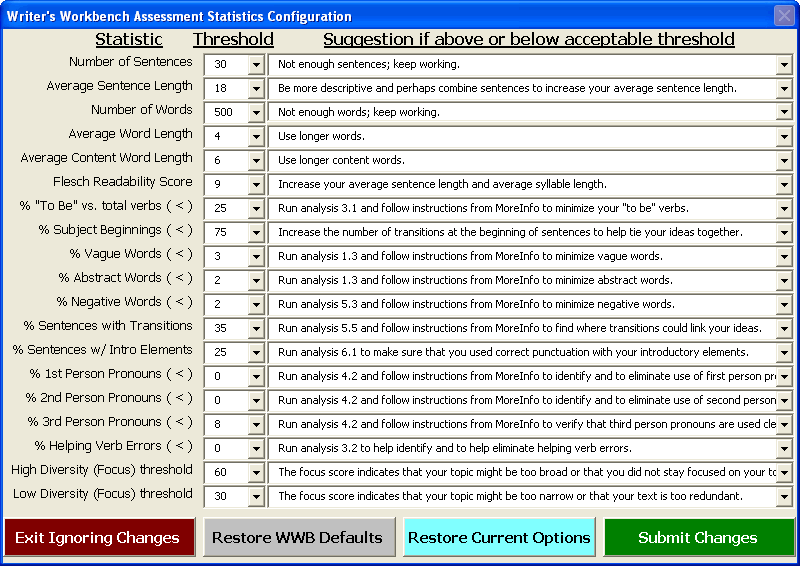Expand the "Use longer content words" suggestion dropdown
Screen dimensions: 800x566
[x=784, y=160]
